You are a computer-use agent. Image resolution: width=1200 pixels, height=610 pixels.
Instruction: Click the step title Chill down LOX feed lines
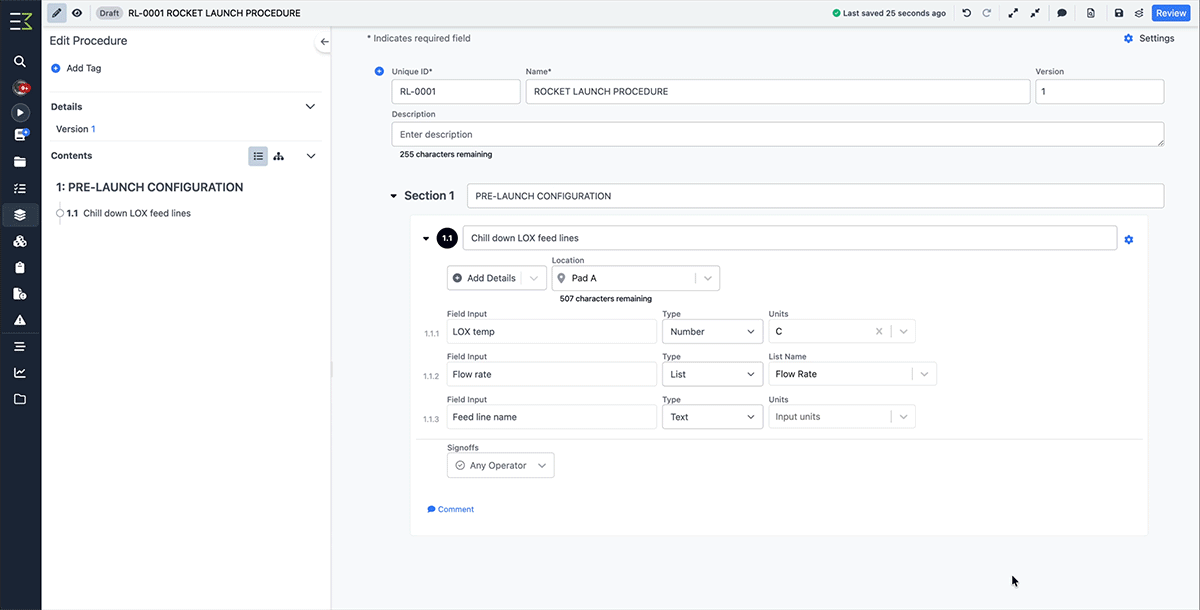(790, 238)
